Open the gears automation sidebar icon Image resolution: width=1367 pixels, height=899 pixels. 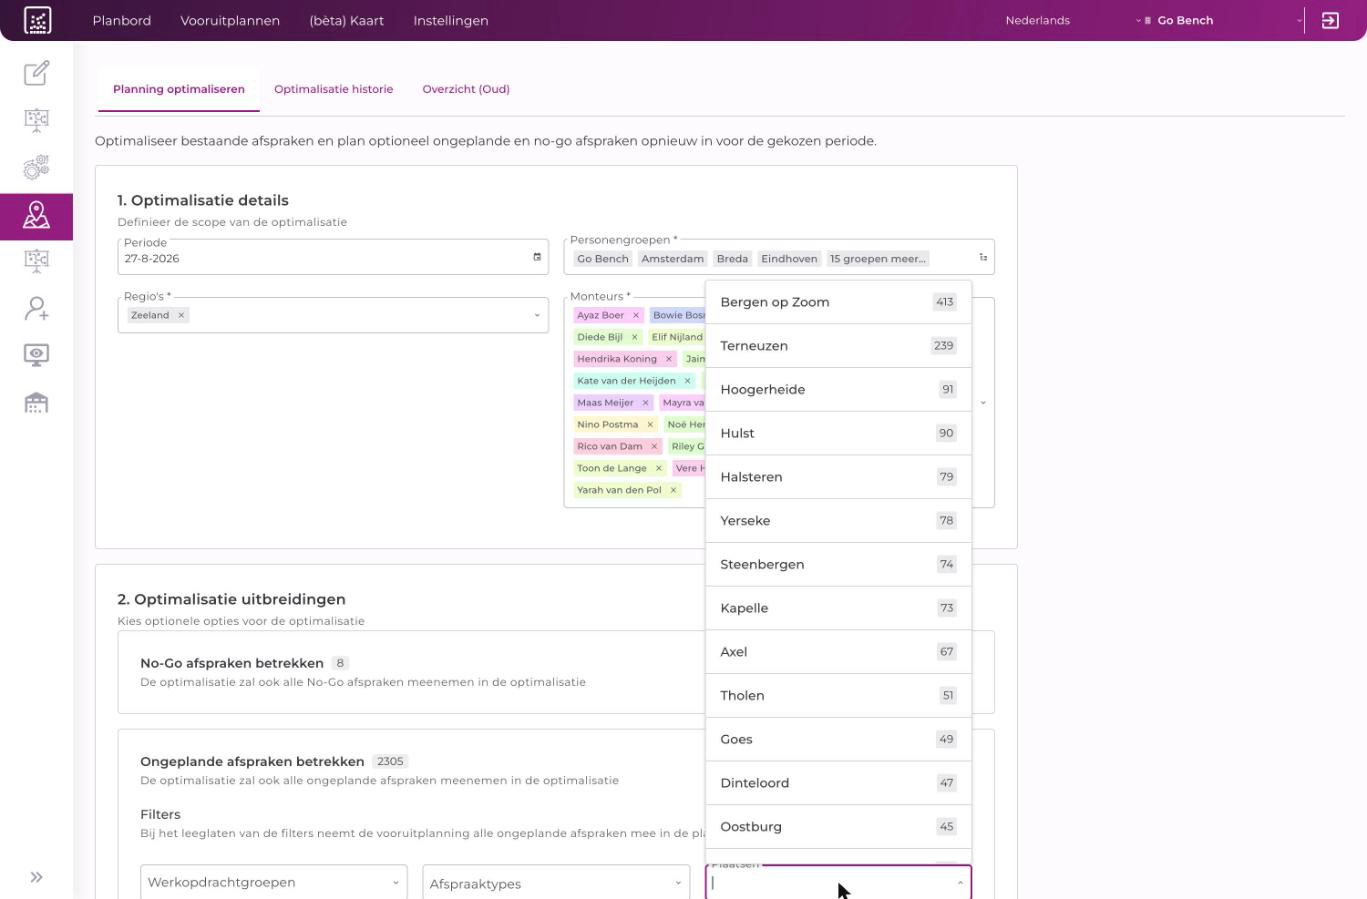pos(36,167)
